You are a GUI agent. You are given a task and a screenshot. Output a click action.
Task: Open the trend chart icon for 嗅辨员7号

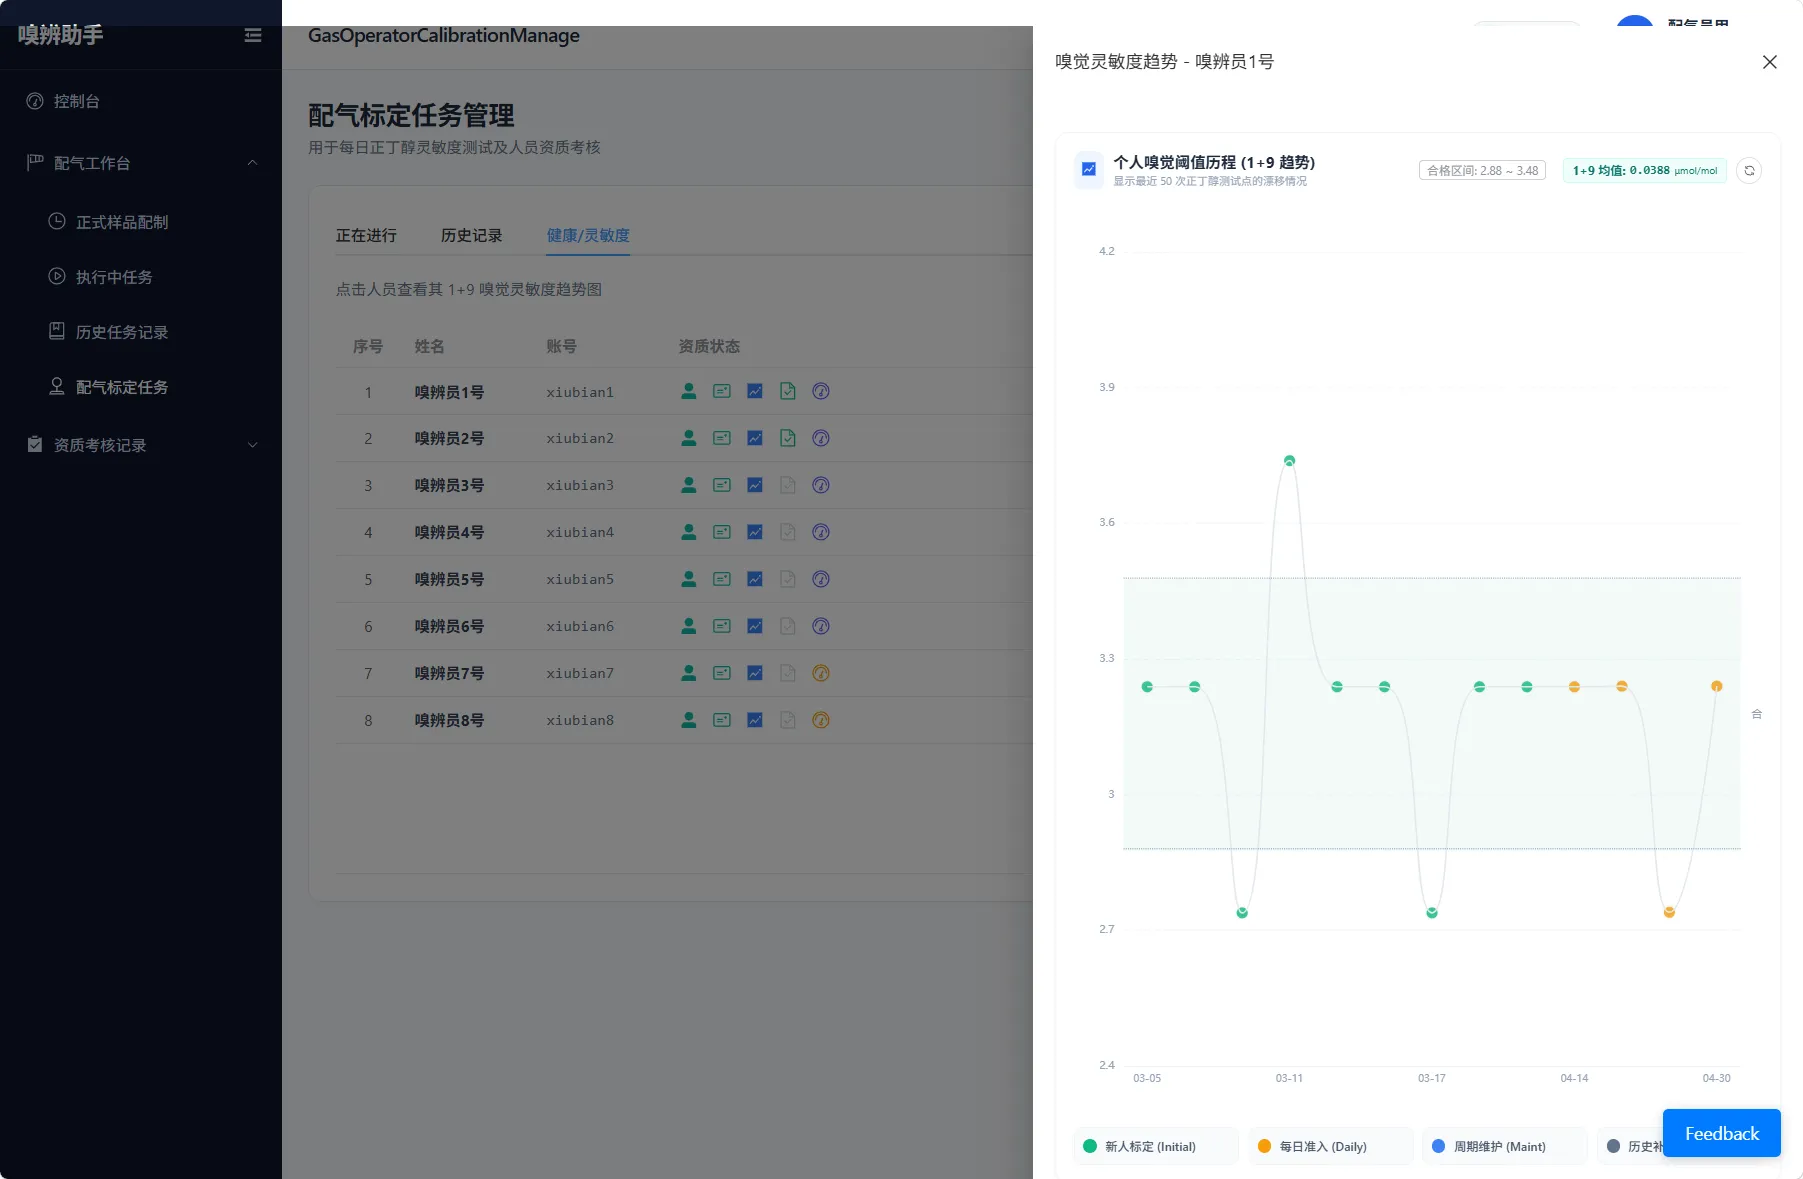point(755,673)
